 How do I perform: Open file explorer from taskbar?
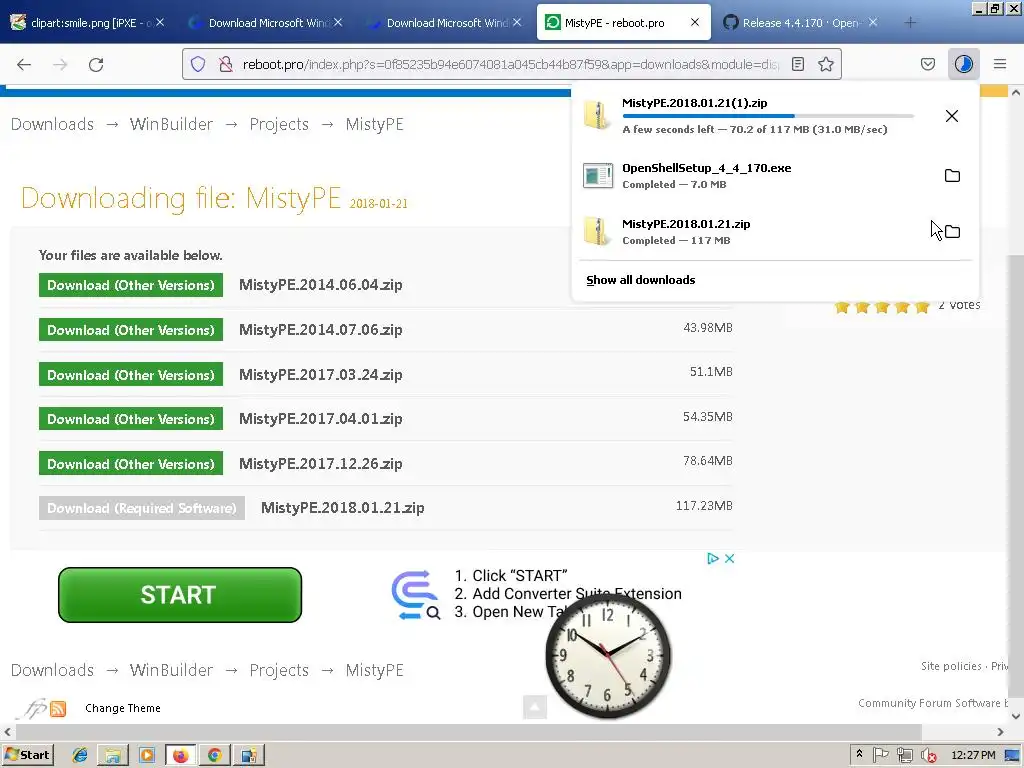(113, 755)
